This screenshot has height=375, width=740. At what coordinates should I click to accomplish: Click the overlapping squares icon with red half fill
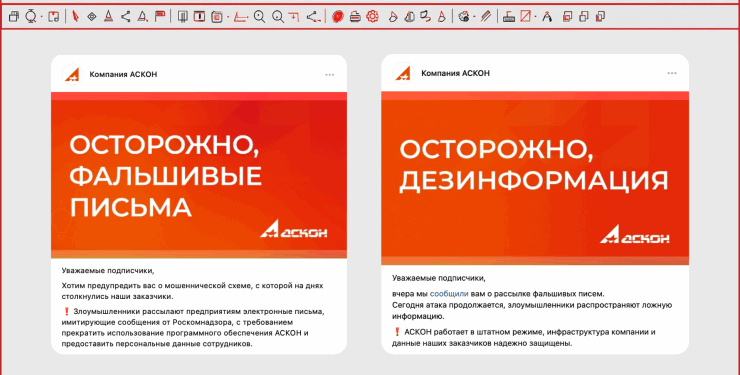pyautogui.click(x=600, y=17)
